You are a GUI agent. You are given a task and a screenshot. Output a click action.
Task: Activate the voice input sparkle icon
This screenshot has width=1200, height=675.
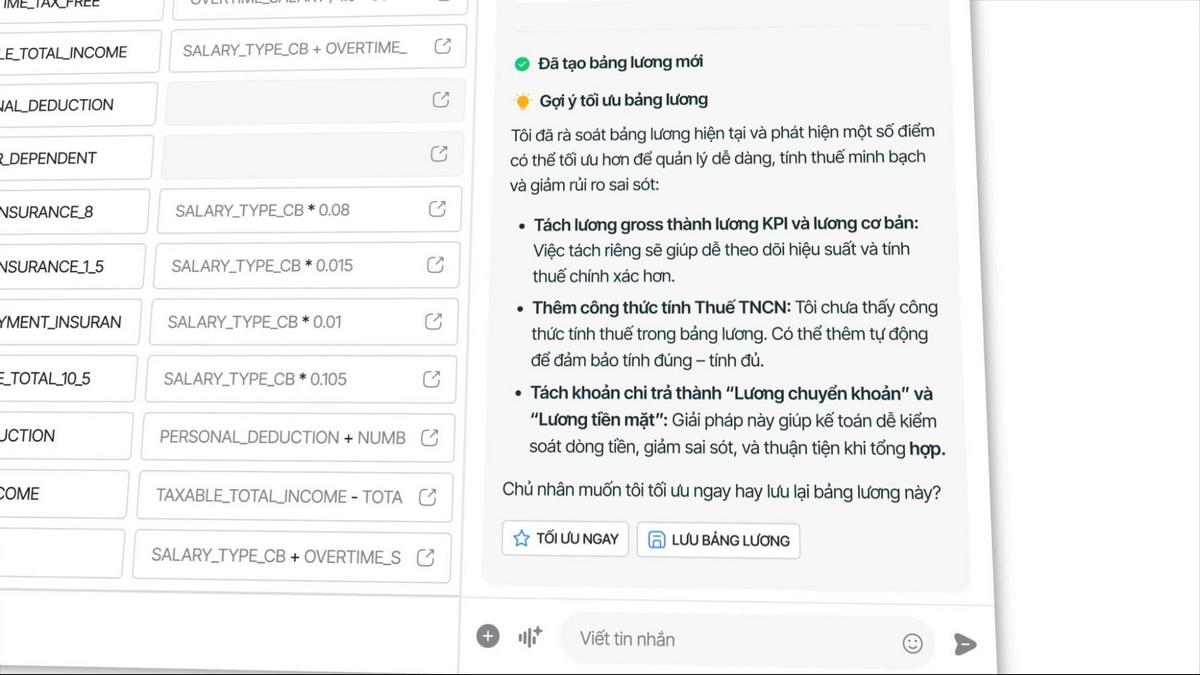click(529, 637)
